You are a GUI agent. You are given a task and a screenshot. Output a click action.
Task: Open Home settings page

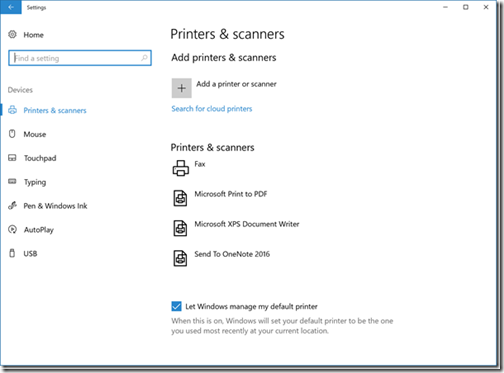pos(33,35)
